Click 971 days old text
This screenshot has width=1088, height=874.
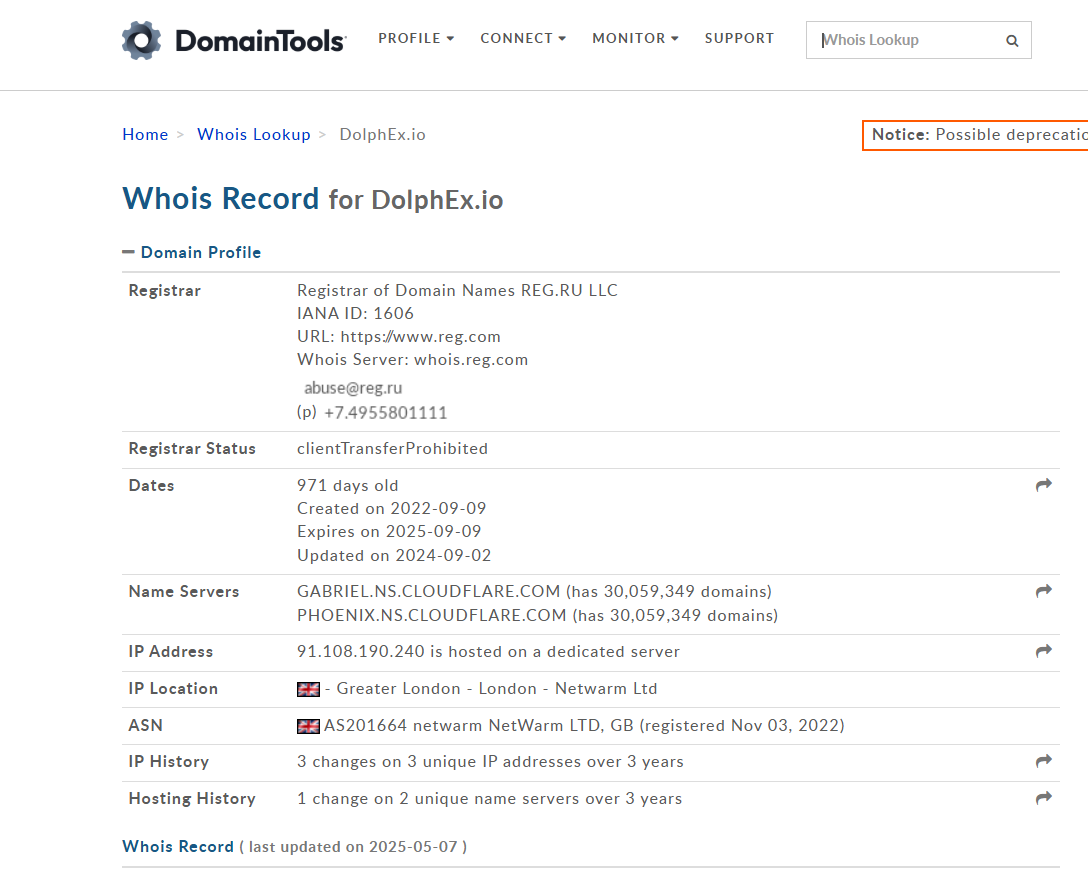[348, 486]
